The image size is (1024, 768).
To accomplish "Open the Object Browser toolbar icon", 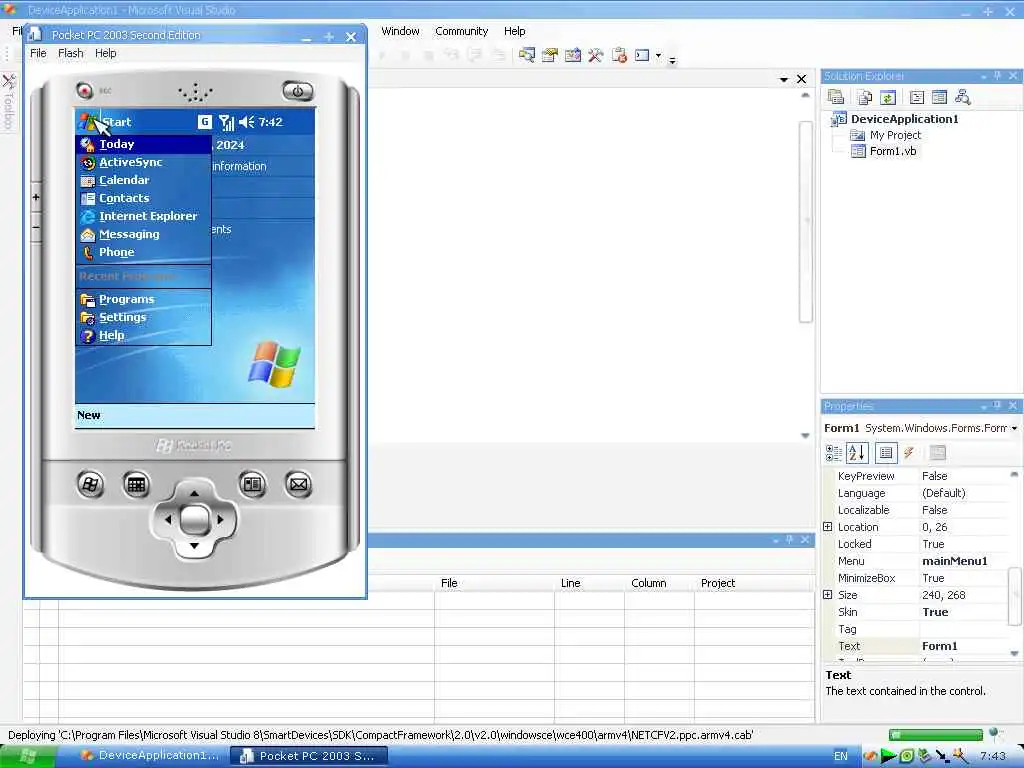I will tap(573, 56).
